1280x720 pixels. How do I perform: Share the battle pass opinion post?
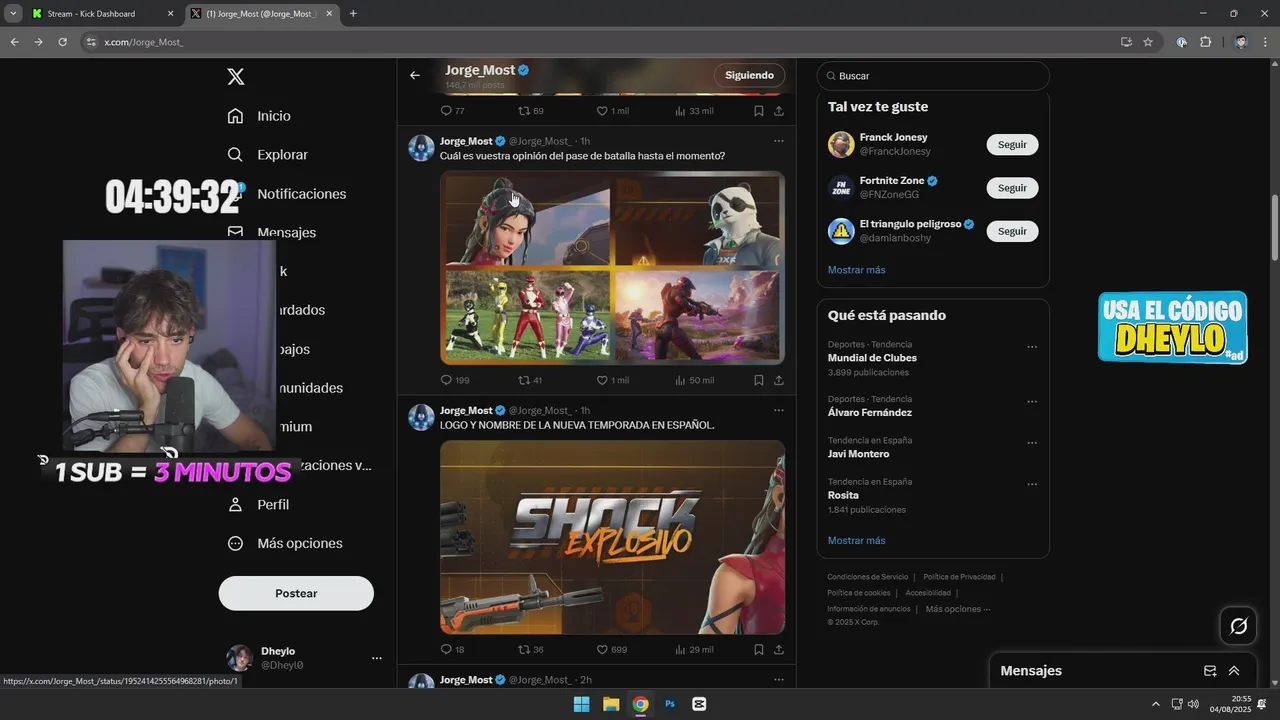click(x=779, y=380)
